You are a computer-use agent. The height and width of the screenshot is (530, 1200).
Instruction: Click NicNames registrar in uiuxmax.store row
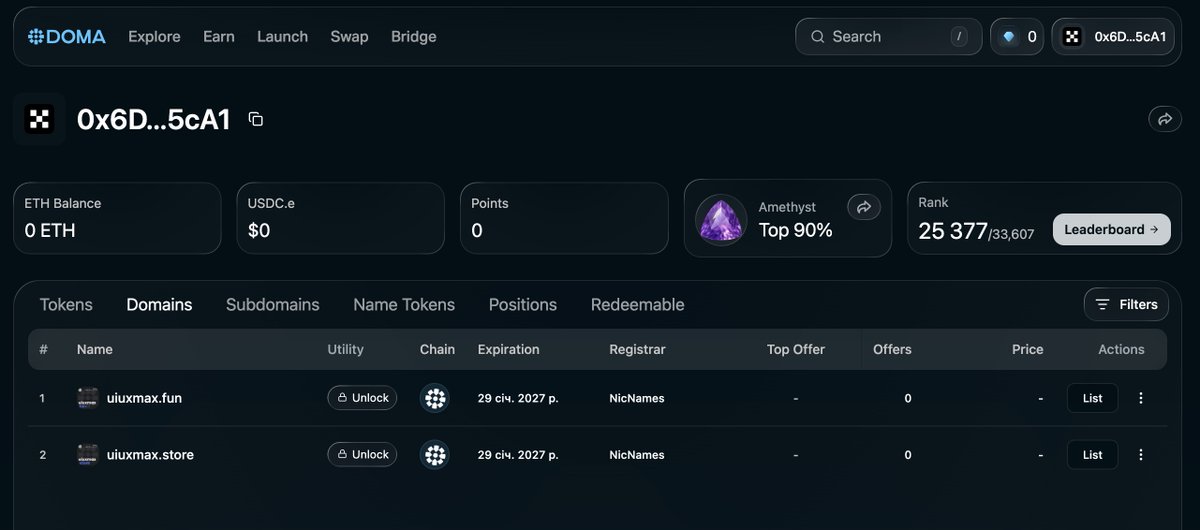637,455
